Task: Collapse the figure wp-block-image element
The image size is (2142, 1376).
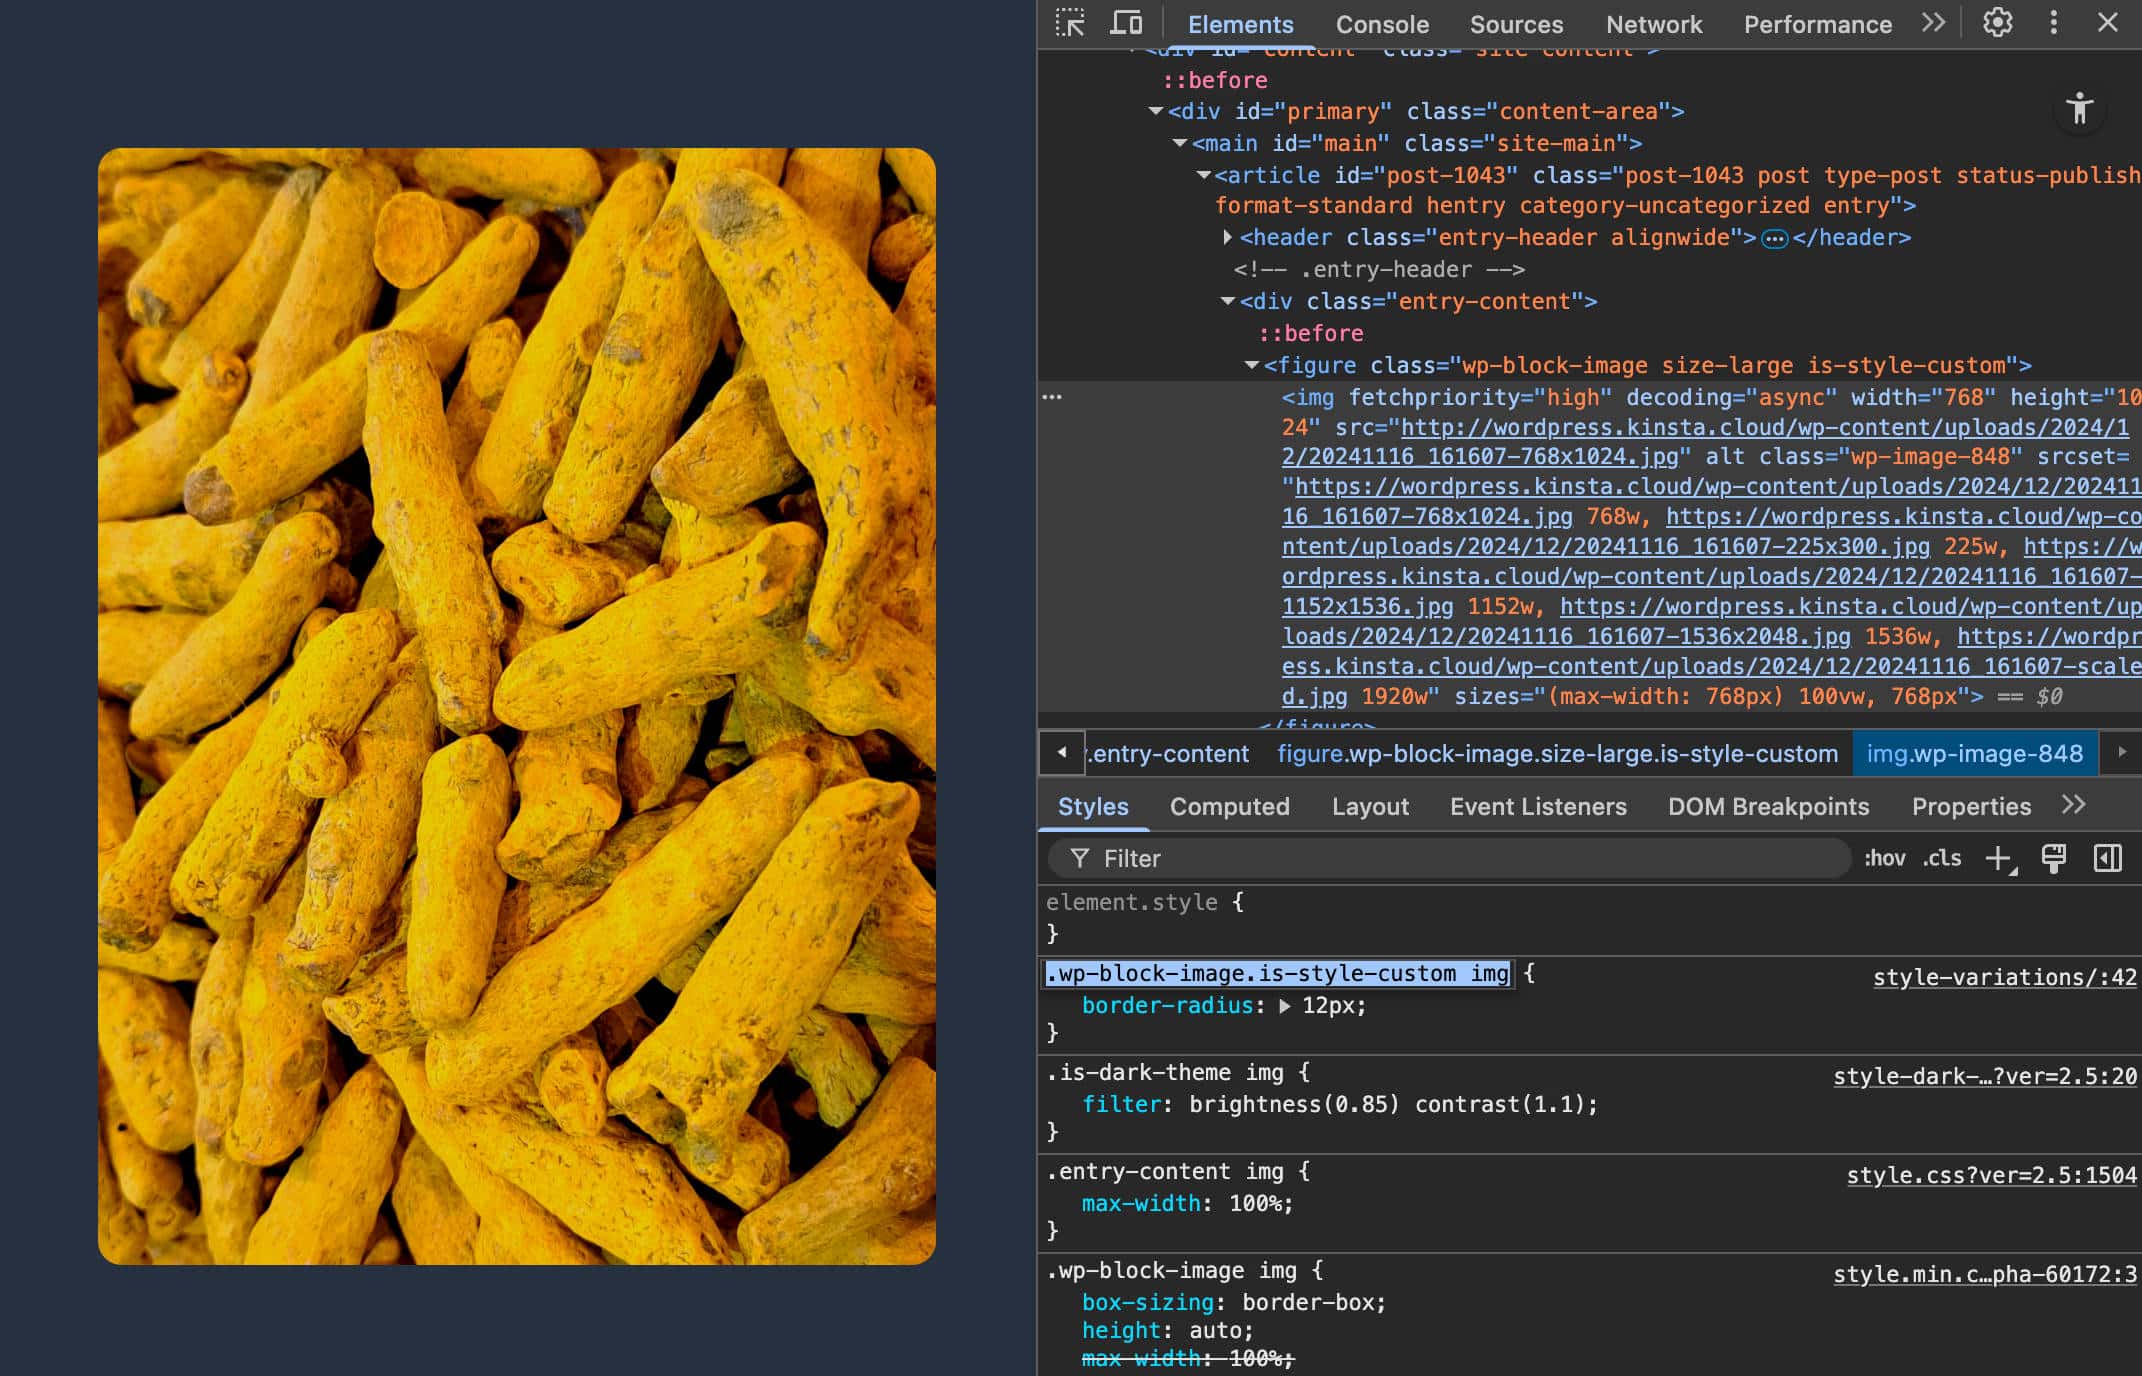Action: point(1251,366)
